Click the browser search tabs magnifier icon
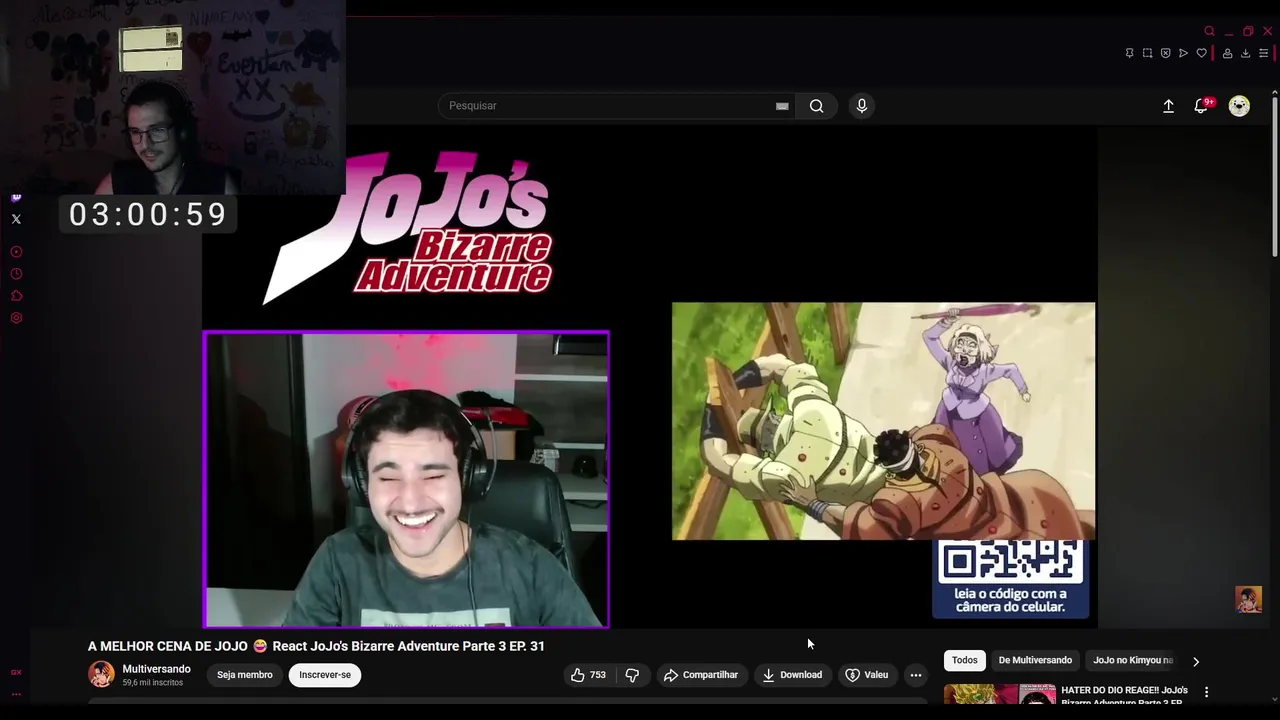 (1210, 31)
